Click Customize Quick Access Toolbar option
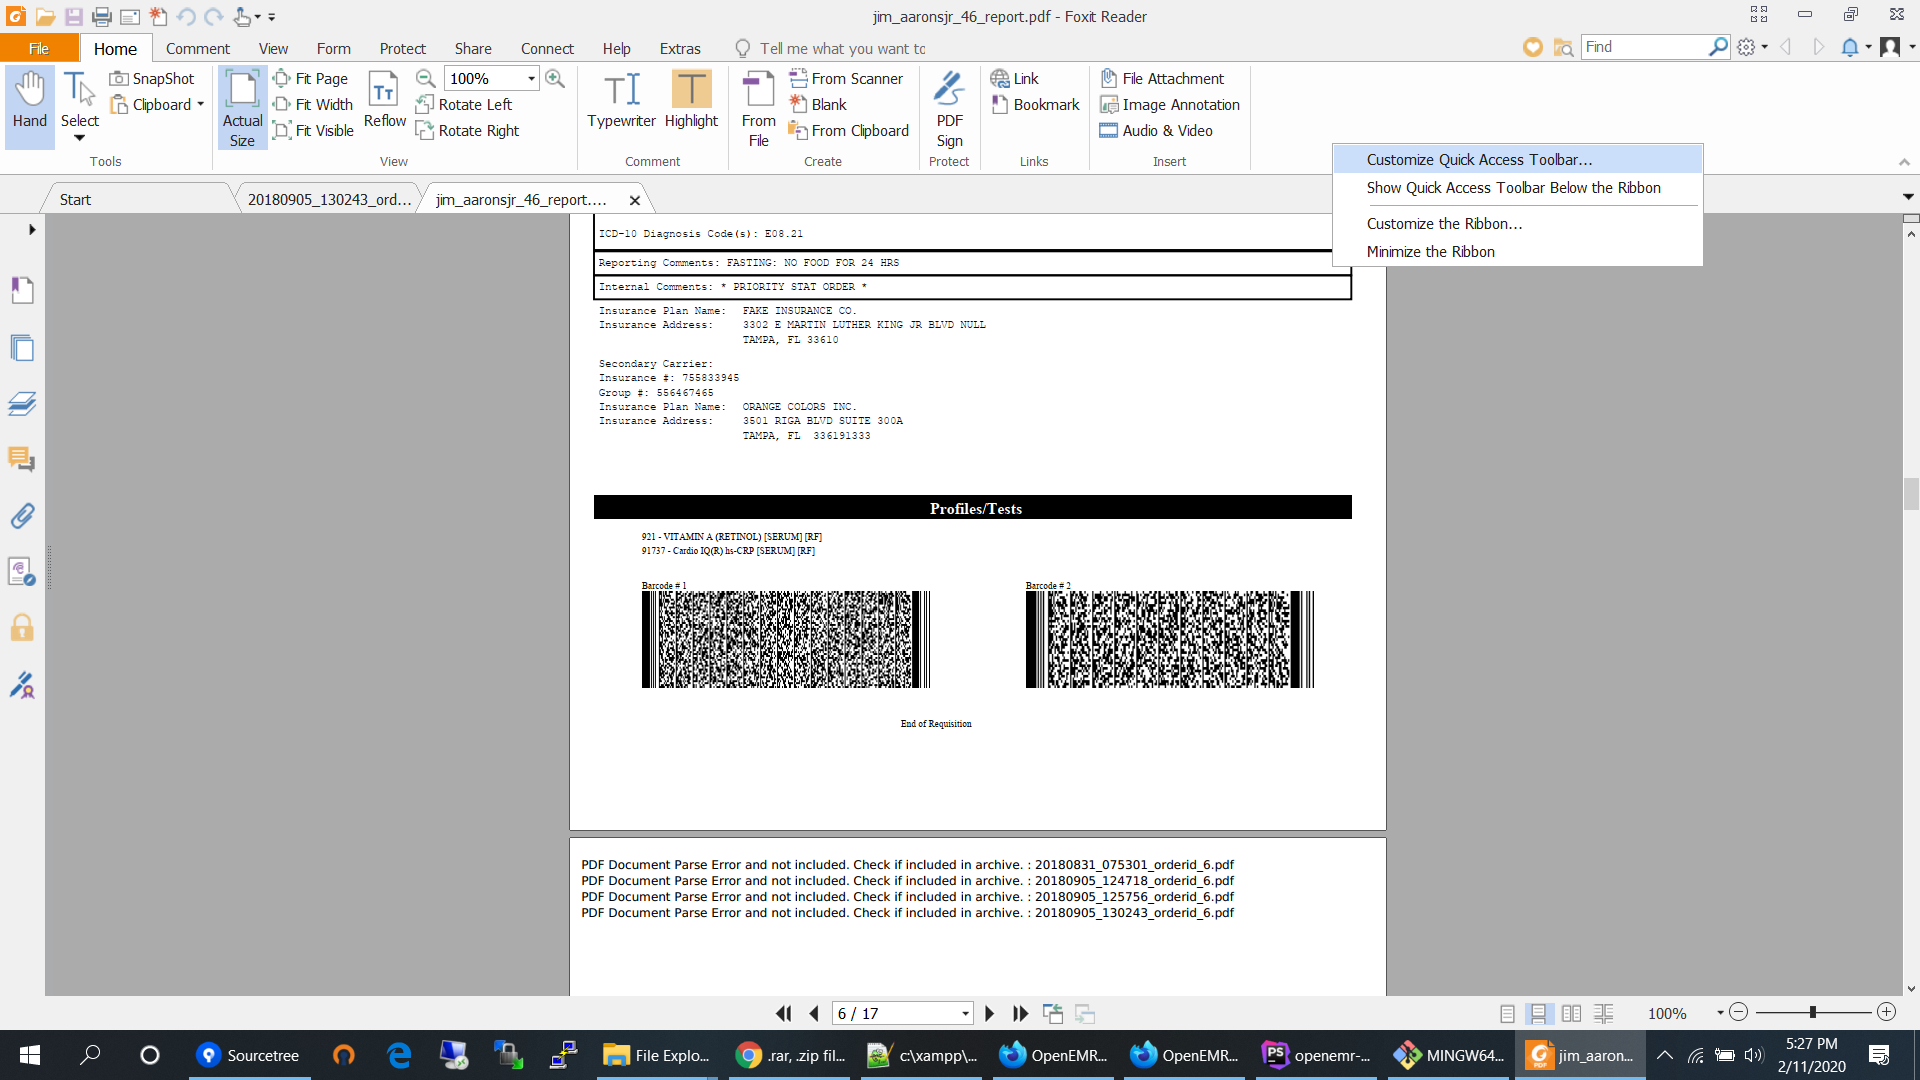 click(1479, 159)
